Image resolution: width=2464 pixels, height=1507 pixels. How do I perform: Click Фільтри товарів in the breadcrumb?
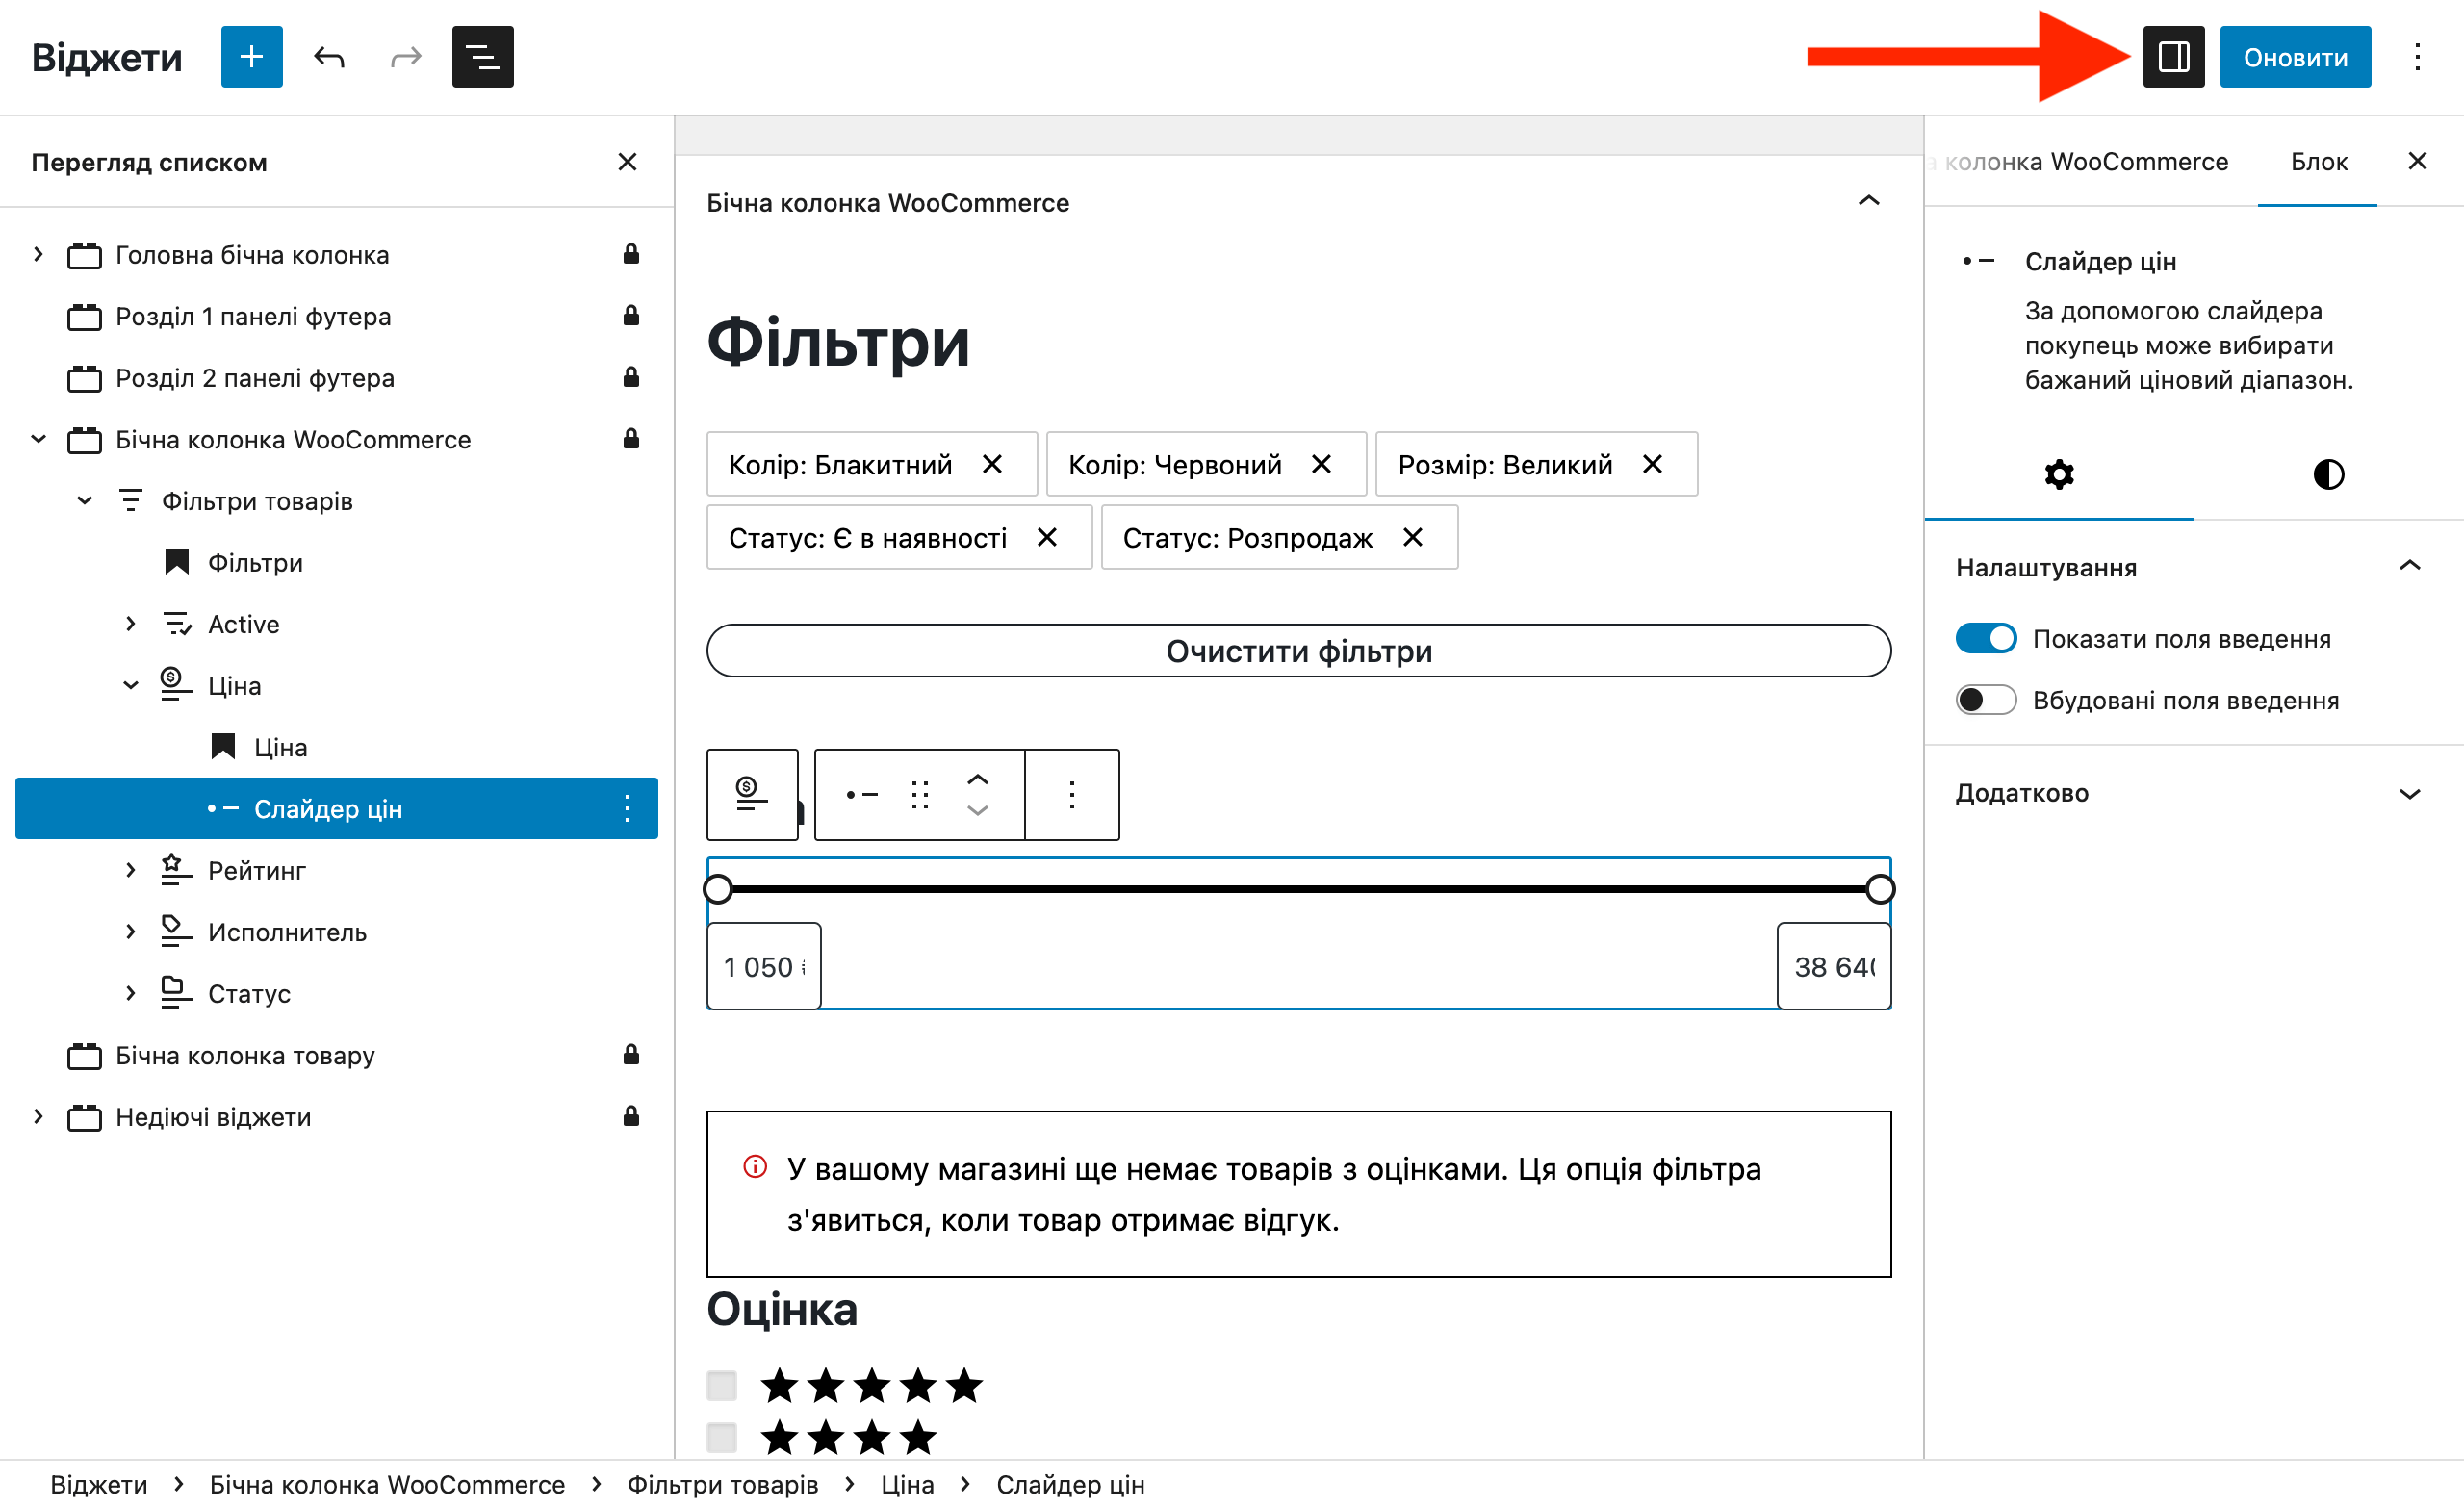(722, 1484)
